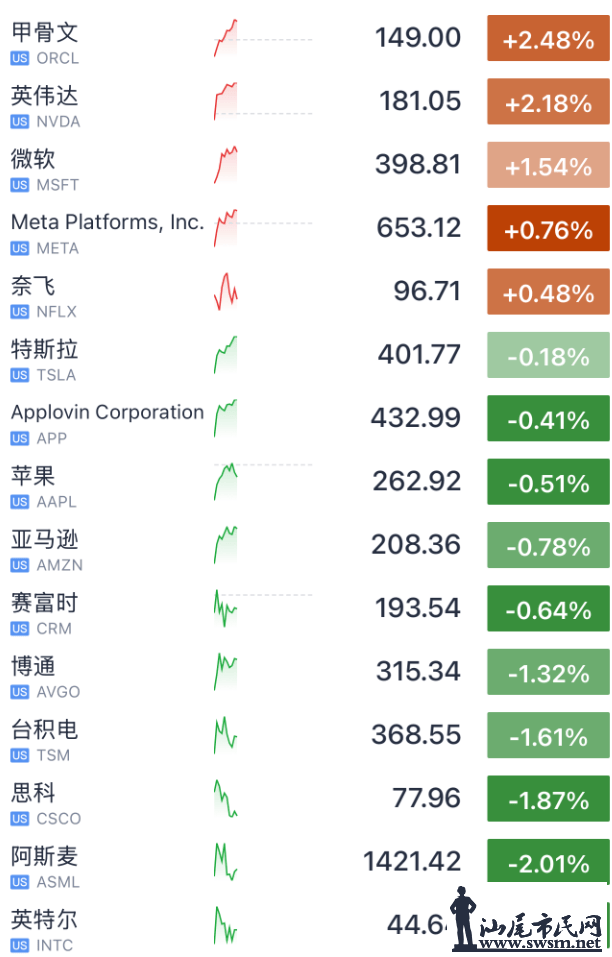
Task: Click the US market badge beside NVDA
Action: (x=20, y=121)
